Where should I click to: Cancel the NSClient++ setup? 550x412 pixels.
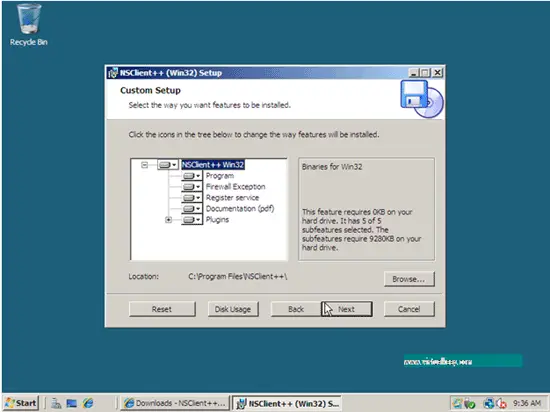[x=409, y=309]
